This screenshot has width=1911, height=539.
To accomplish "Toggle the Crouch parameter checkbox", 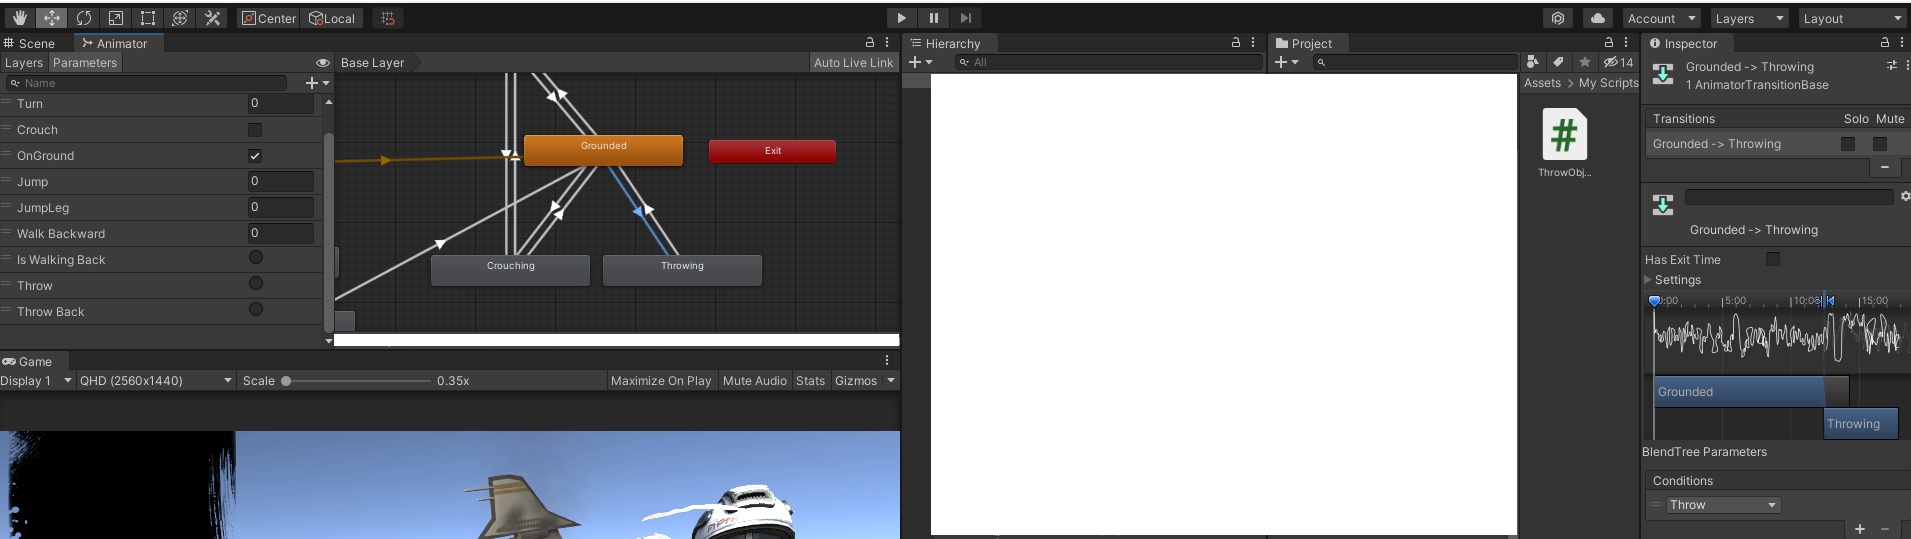I will pos(255,130).
